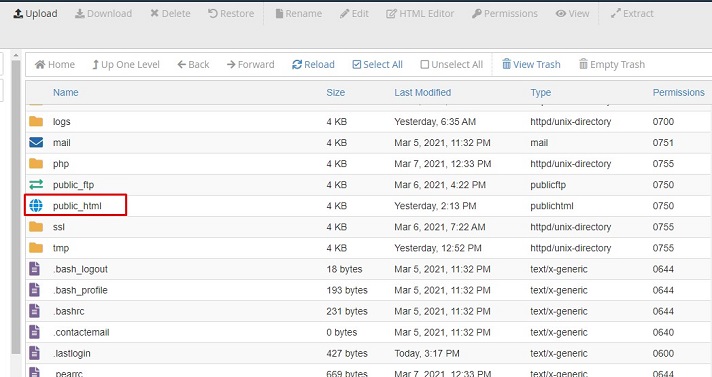Sort by Name column header
This screenshot has width=712, height=377.
[66, 93]
